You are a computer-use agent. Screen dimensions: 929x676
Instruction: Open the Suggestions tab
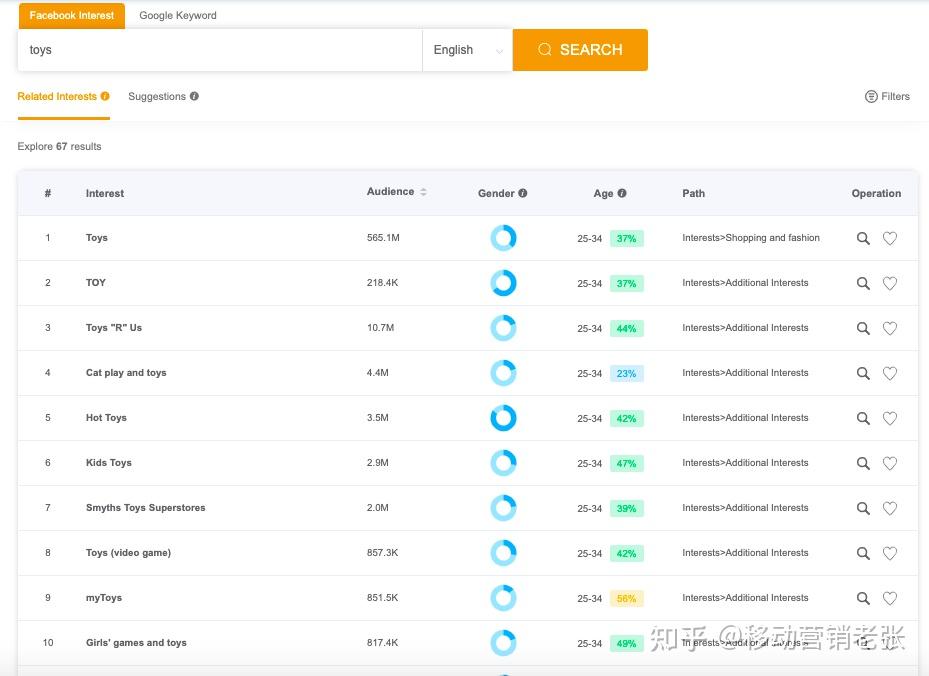point(157,97)
